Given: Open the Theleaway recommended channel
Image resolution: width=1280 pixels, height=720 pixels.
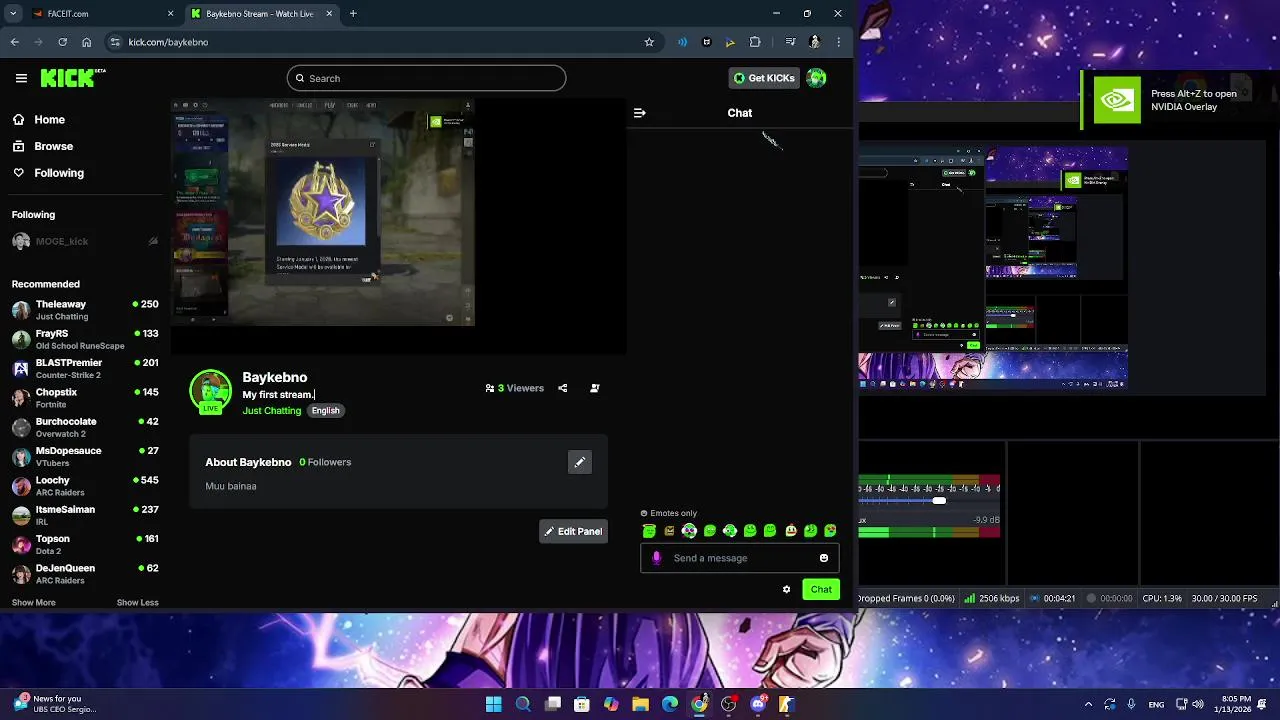Looking at the screenshot, I should coord(85,310).
